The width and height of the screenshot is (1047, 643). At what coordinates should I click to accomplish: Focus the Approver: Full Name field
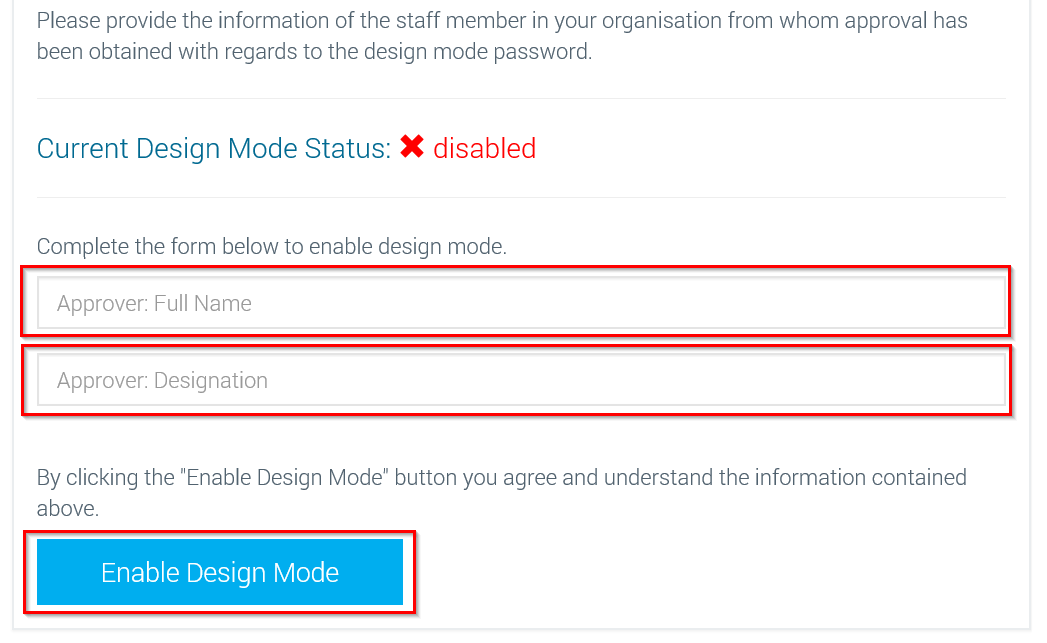click(521, 303)
